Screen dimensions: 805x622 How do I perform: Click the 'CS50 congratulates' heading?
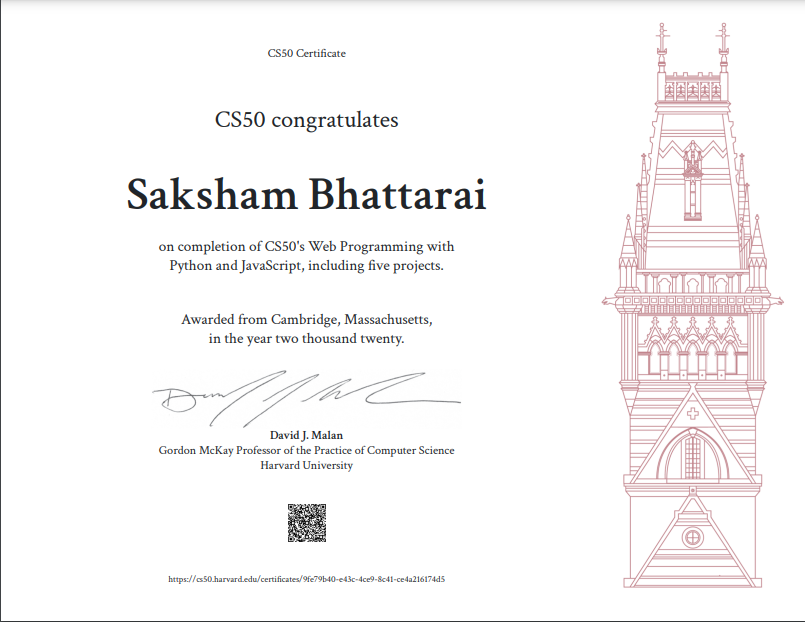tap(306, 120)
